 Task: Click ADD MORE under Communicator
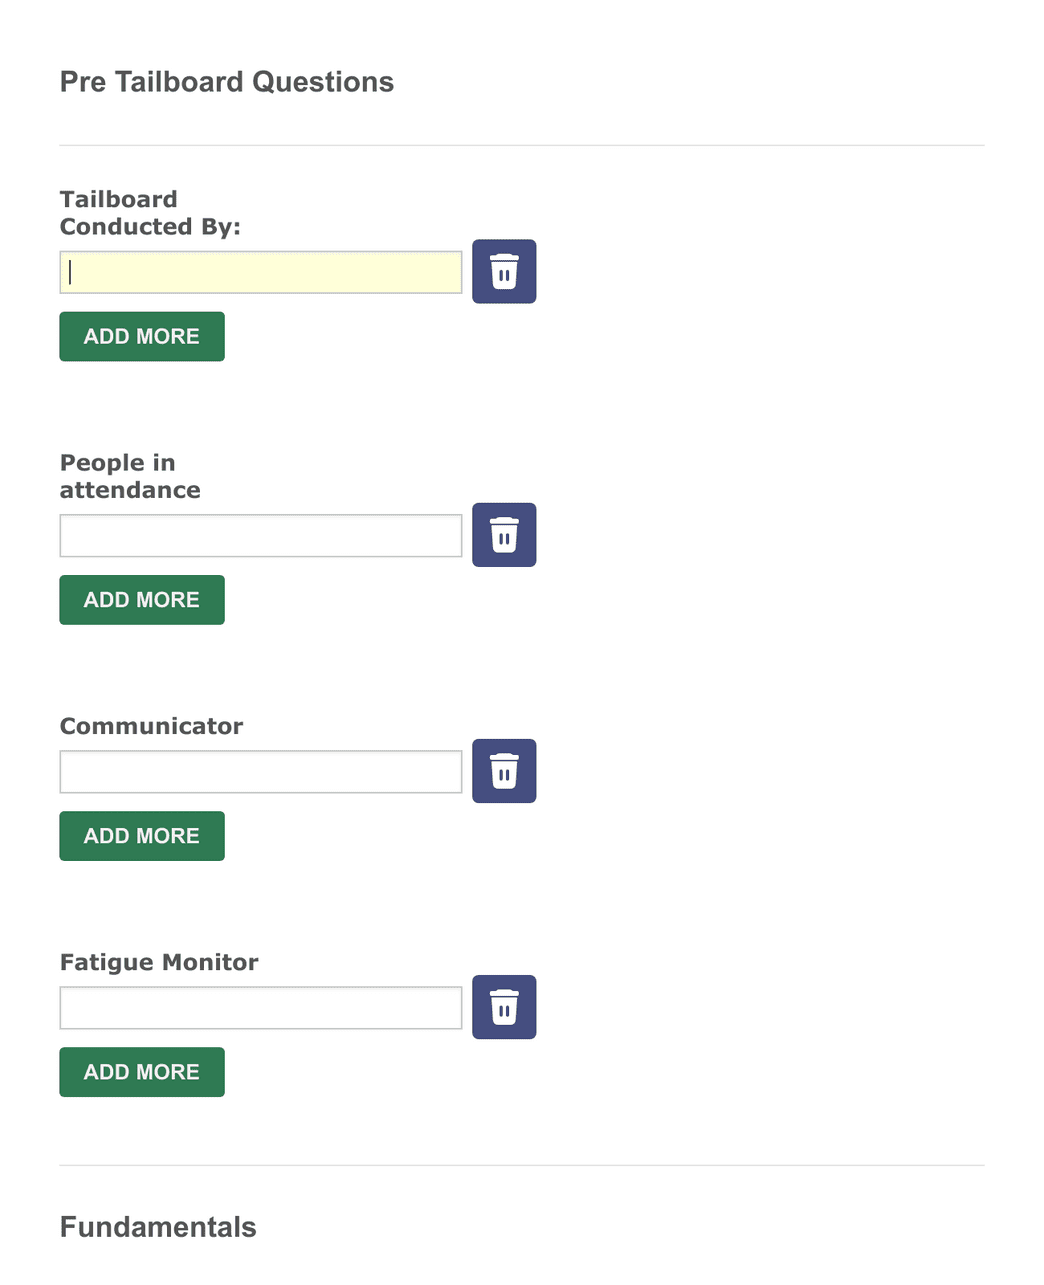tap(141, 835)
